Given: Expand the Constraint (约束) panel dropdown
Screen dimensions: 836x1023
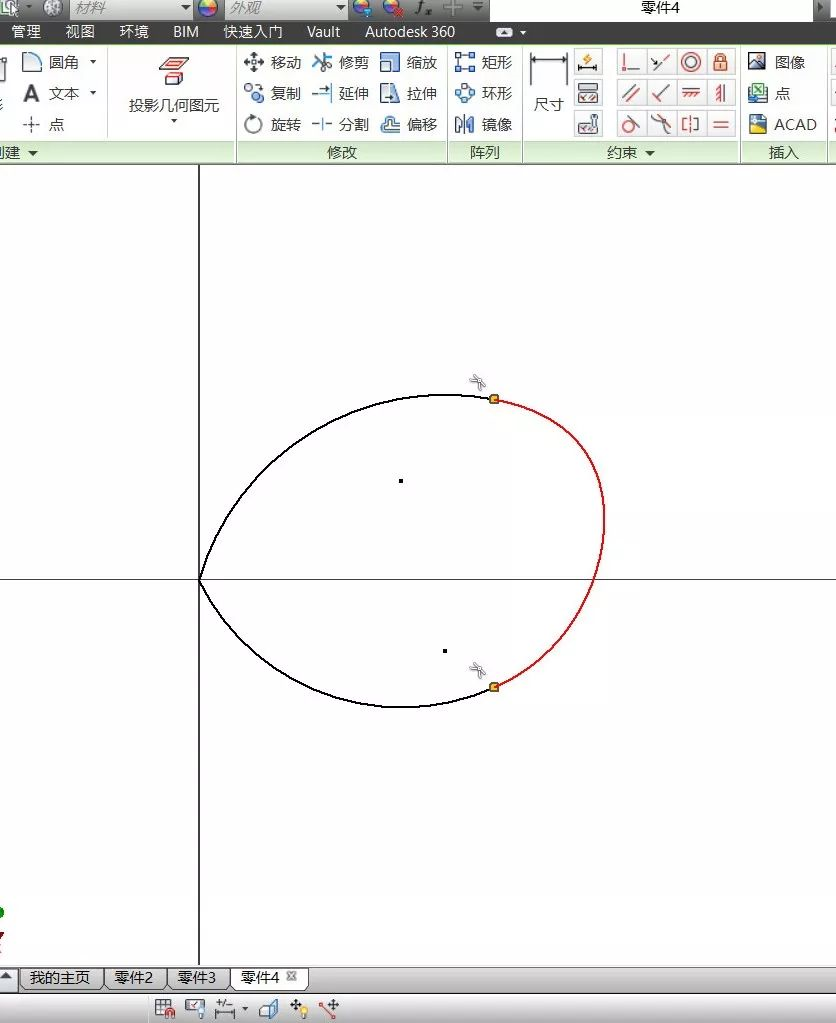Looking at the screenshot, I should (x=650, y=153).
